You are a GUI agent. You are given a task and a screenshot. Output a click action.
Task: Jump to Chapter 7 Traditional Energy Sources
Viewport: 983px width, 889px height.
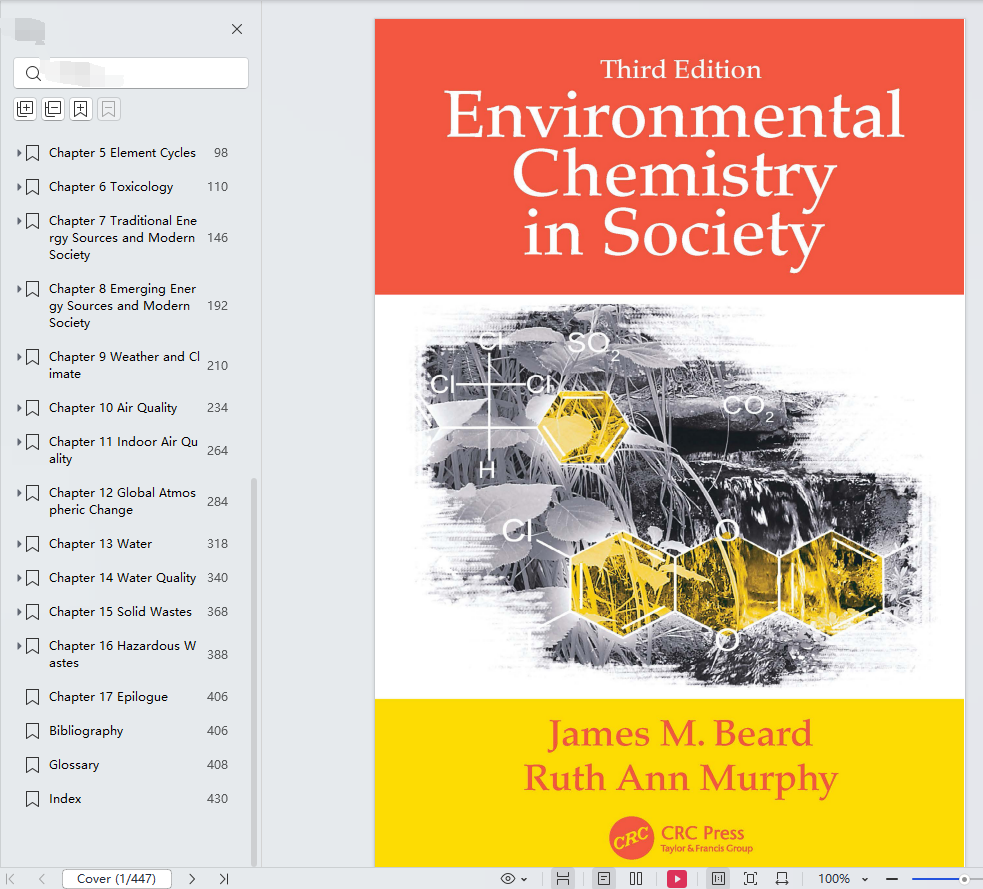pos(123,238)
